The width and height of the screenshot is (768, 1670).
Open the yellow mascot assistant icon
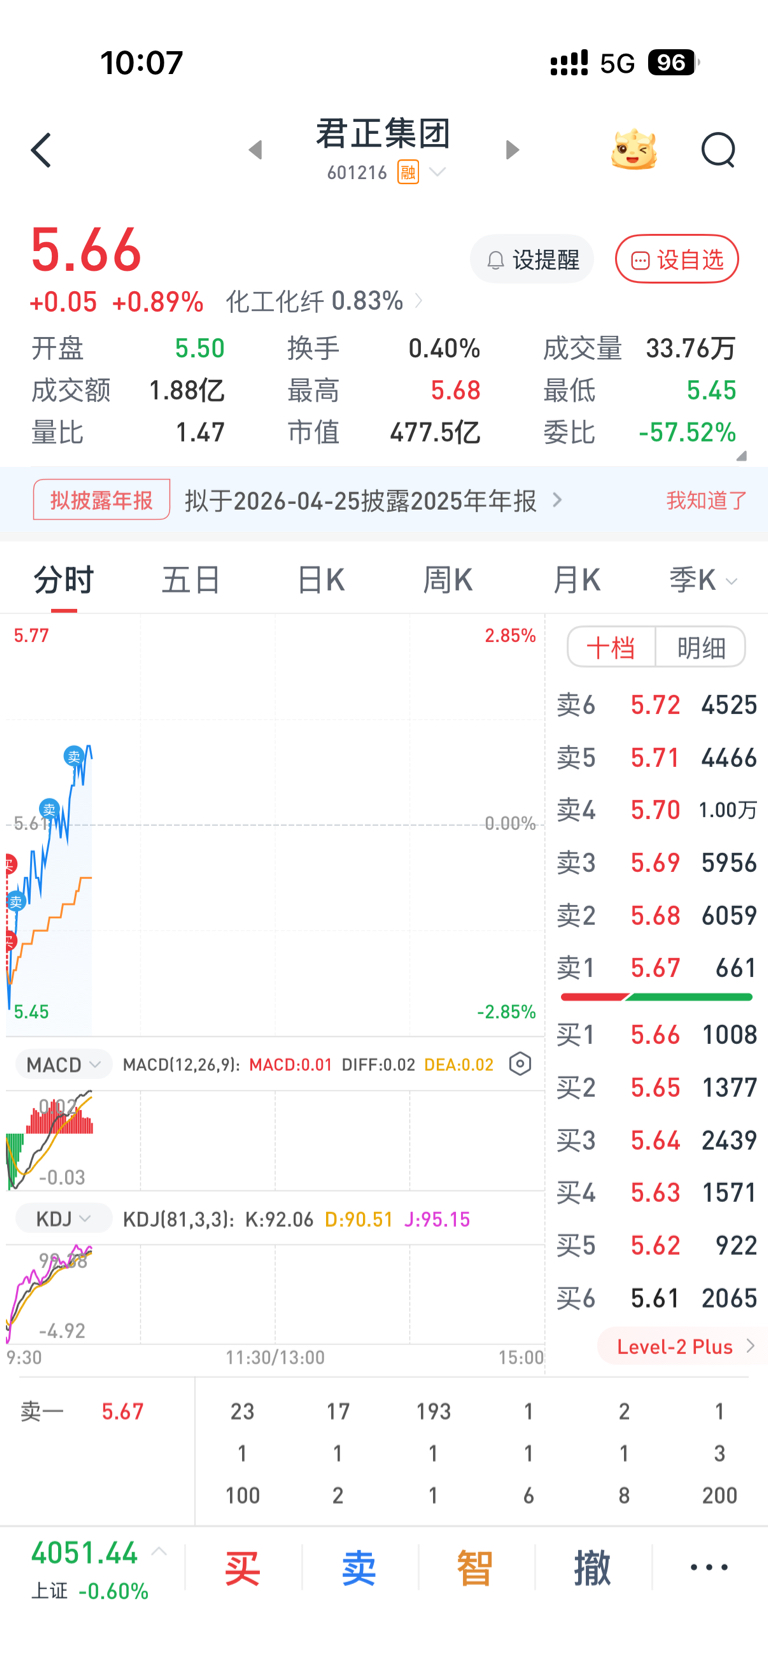(x=634, y=150)
